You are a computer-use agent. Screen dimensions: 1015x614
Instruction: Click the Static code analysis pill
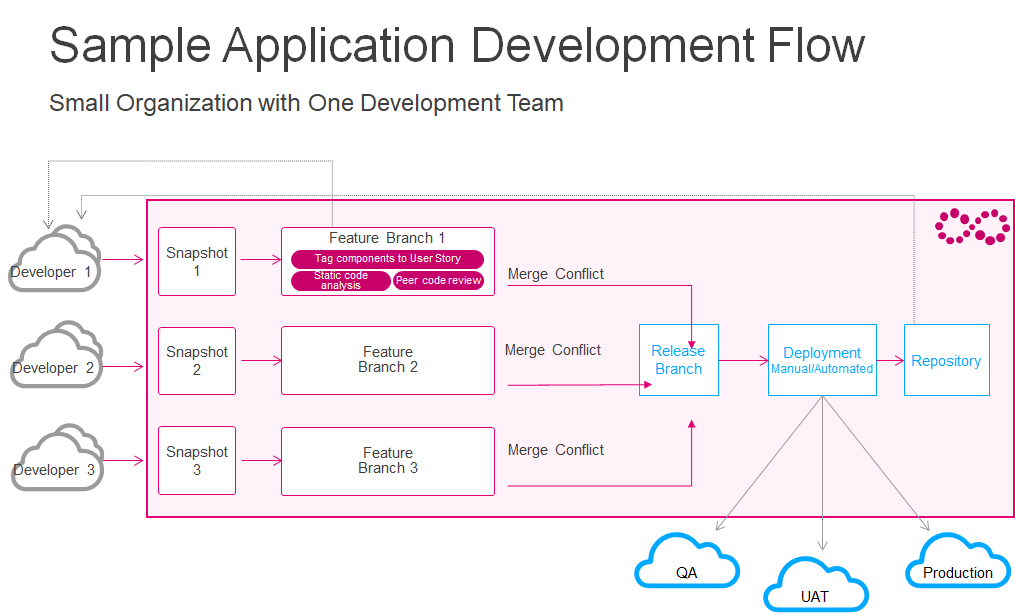[x=341, y=280]
